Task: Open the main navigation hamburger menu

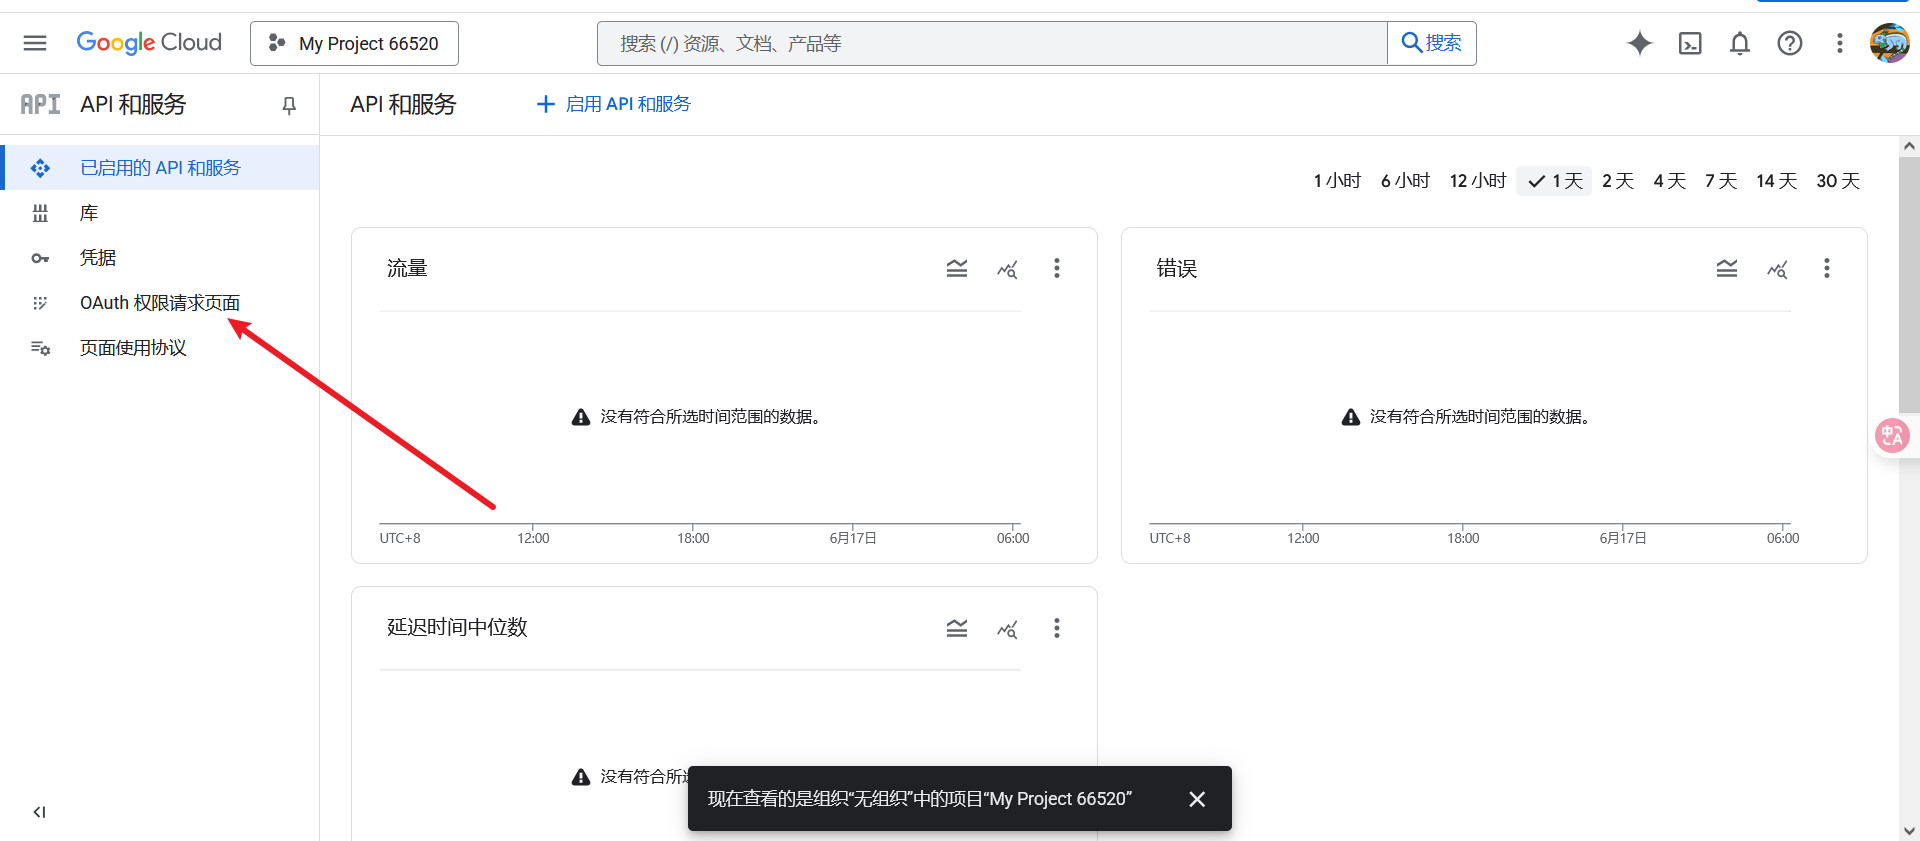Action: click(35, 43)
